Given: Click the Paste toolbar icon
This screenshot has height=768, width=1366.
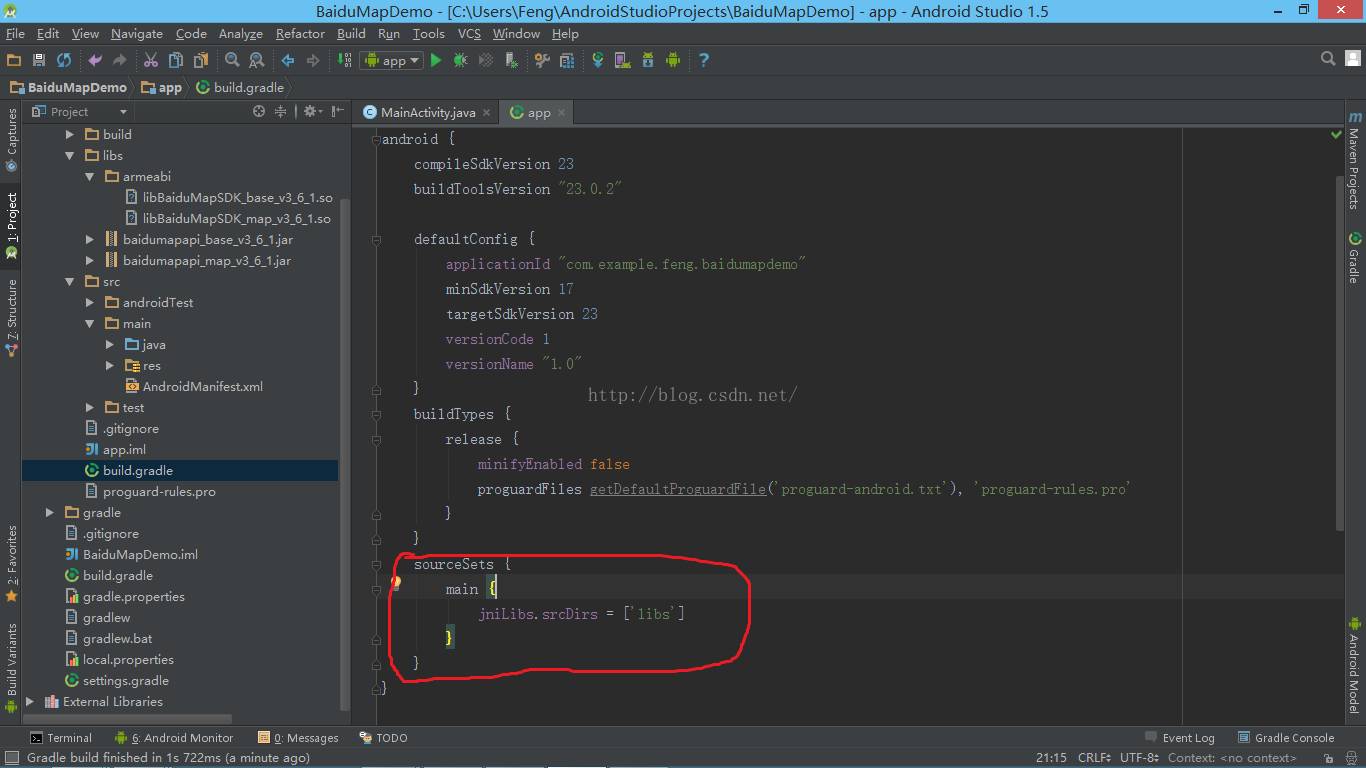Looking at the screenshot, I should point(201,60).
